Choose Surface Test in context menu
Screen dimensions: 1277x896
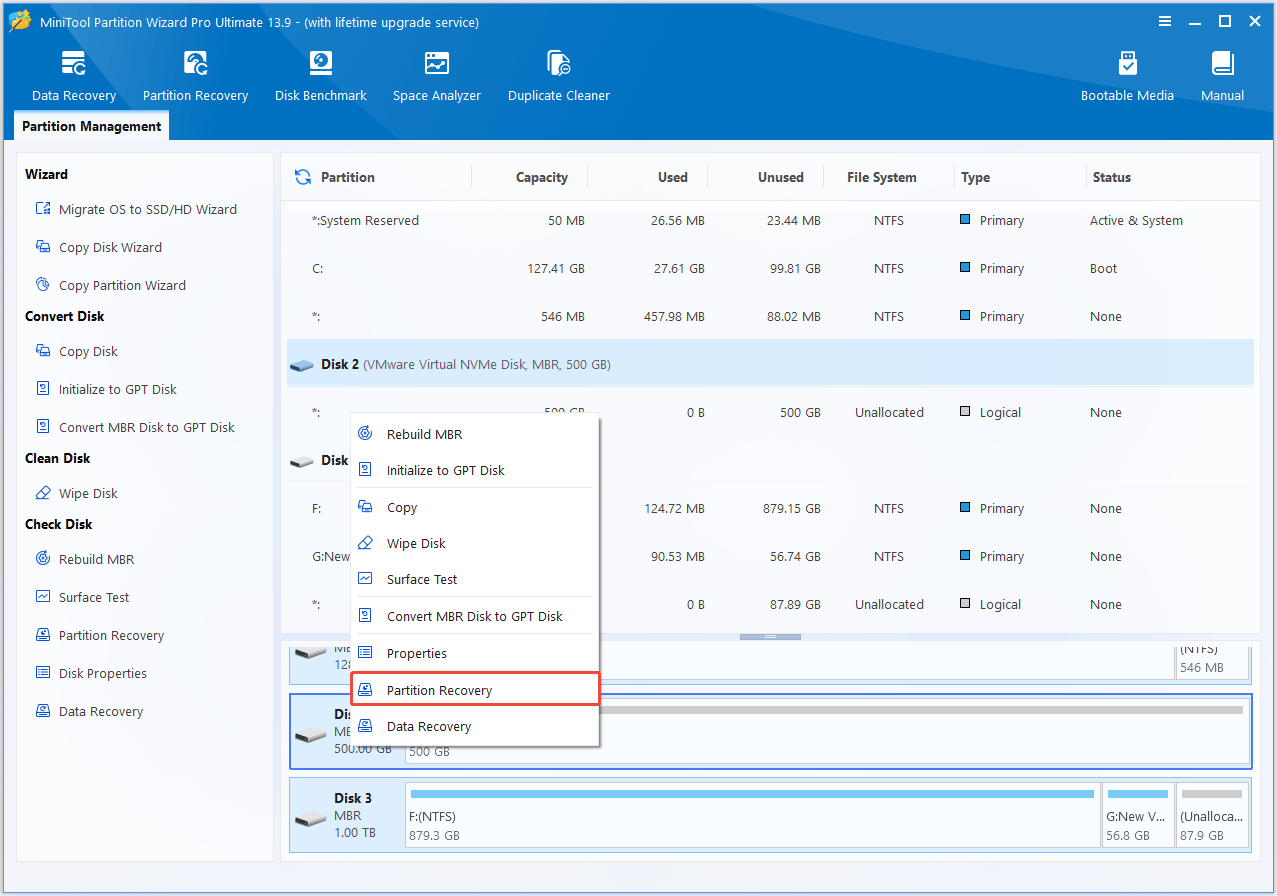point(475,579)
